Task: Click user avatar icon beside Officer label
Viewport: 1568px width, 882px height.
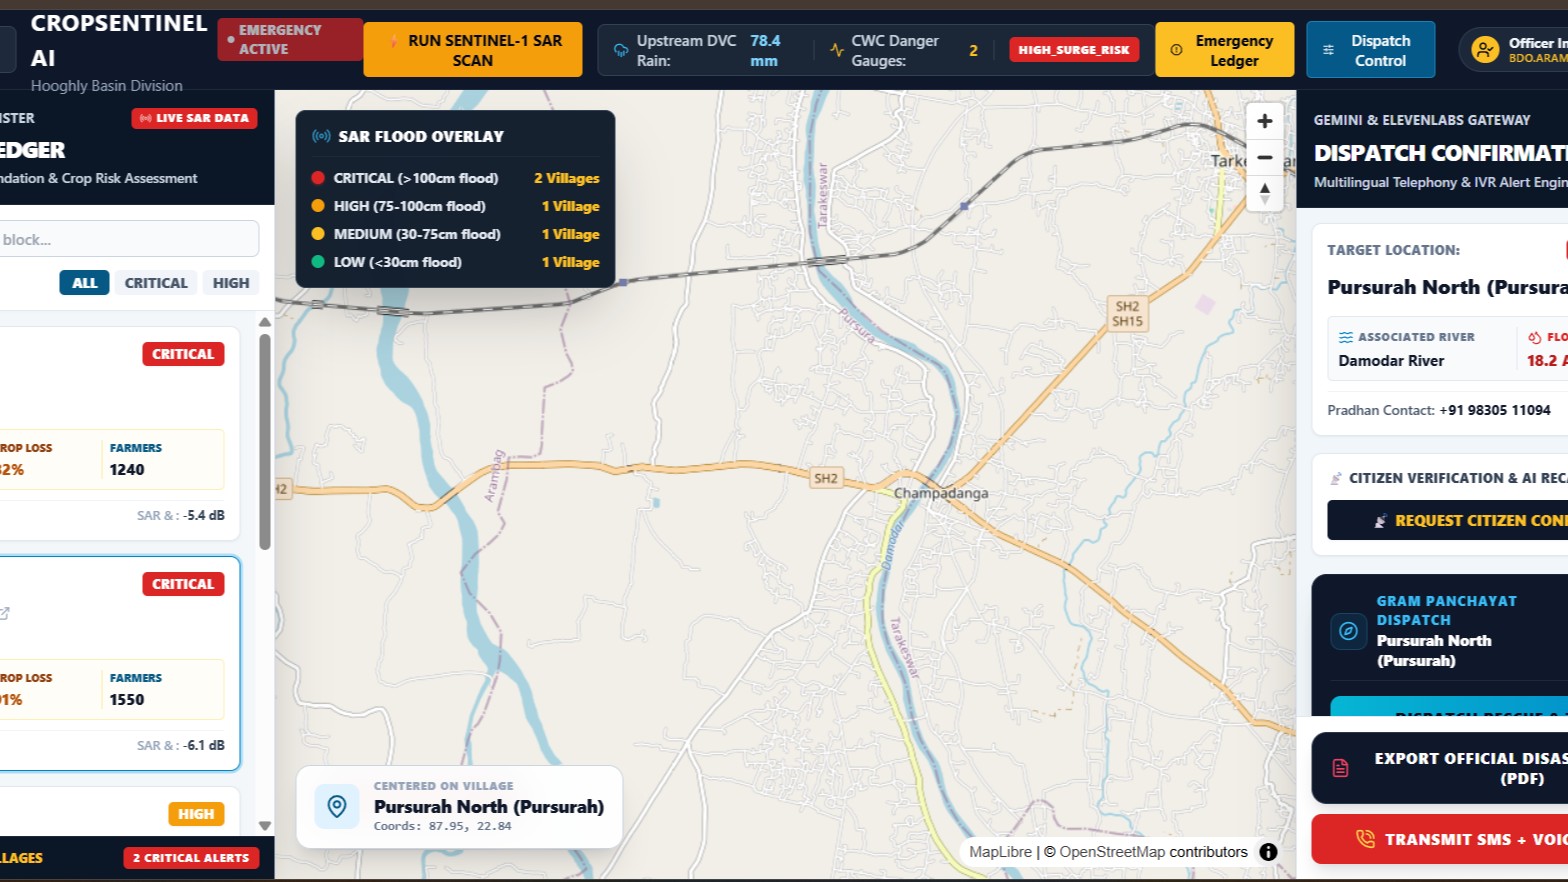Action: pos(1485,49)
